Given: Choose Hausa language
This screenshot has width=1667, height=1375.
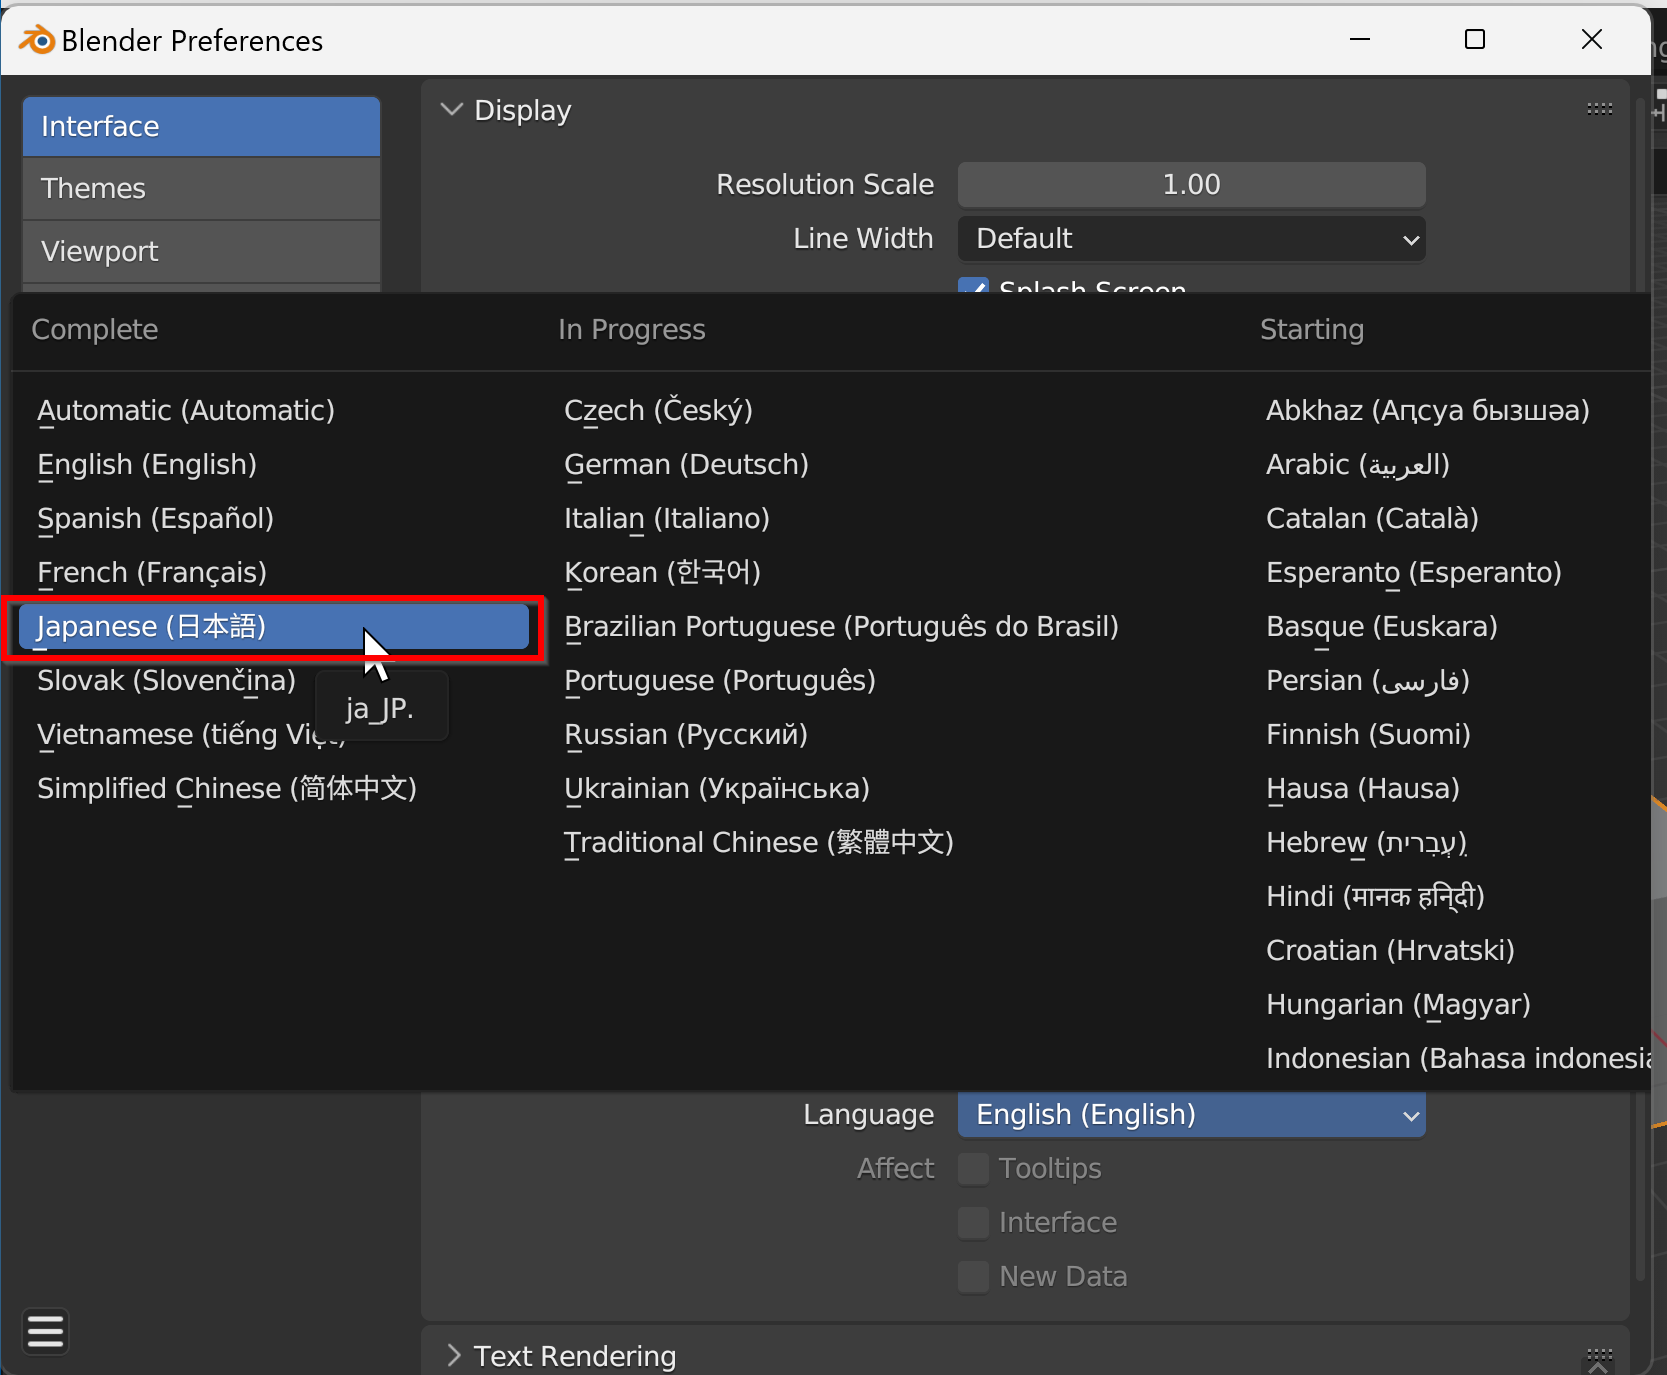Looking at the screenshot, I should pos(1362,789).
